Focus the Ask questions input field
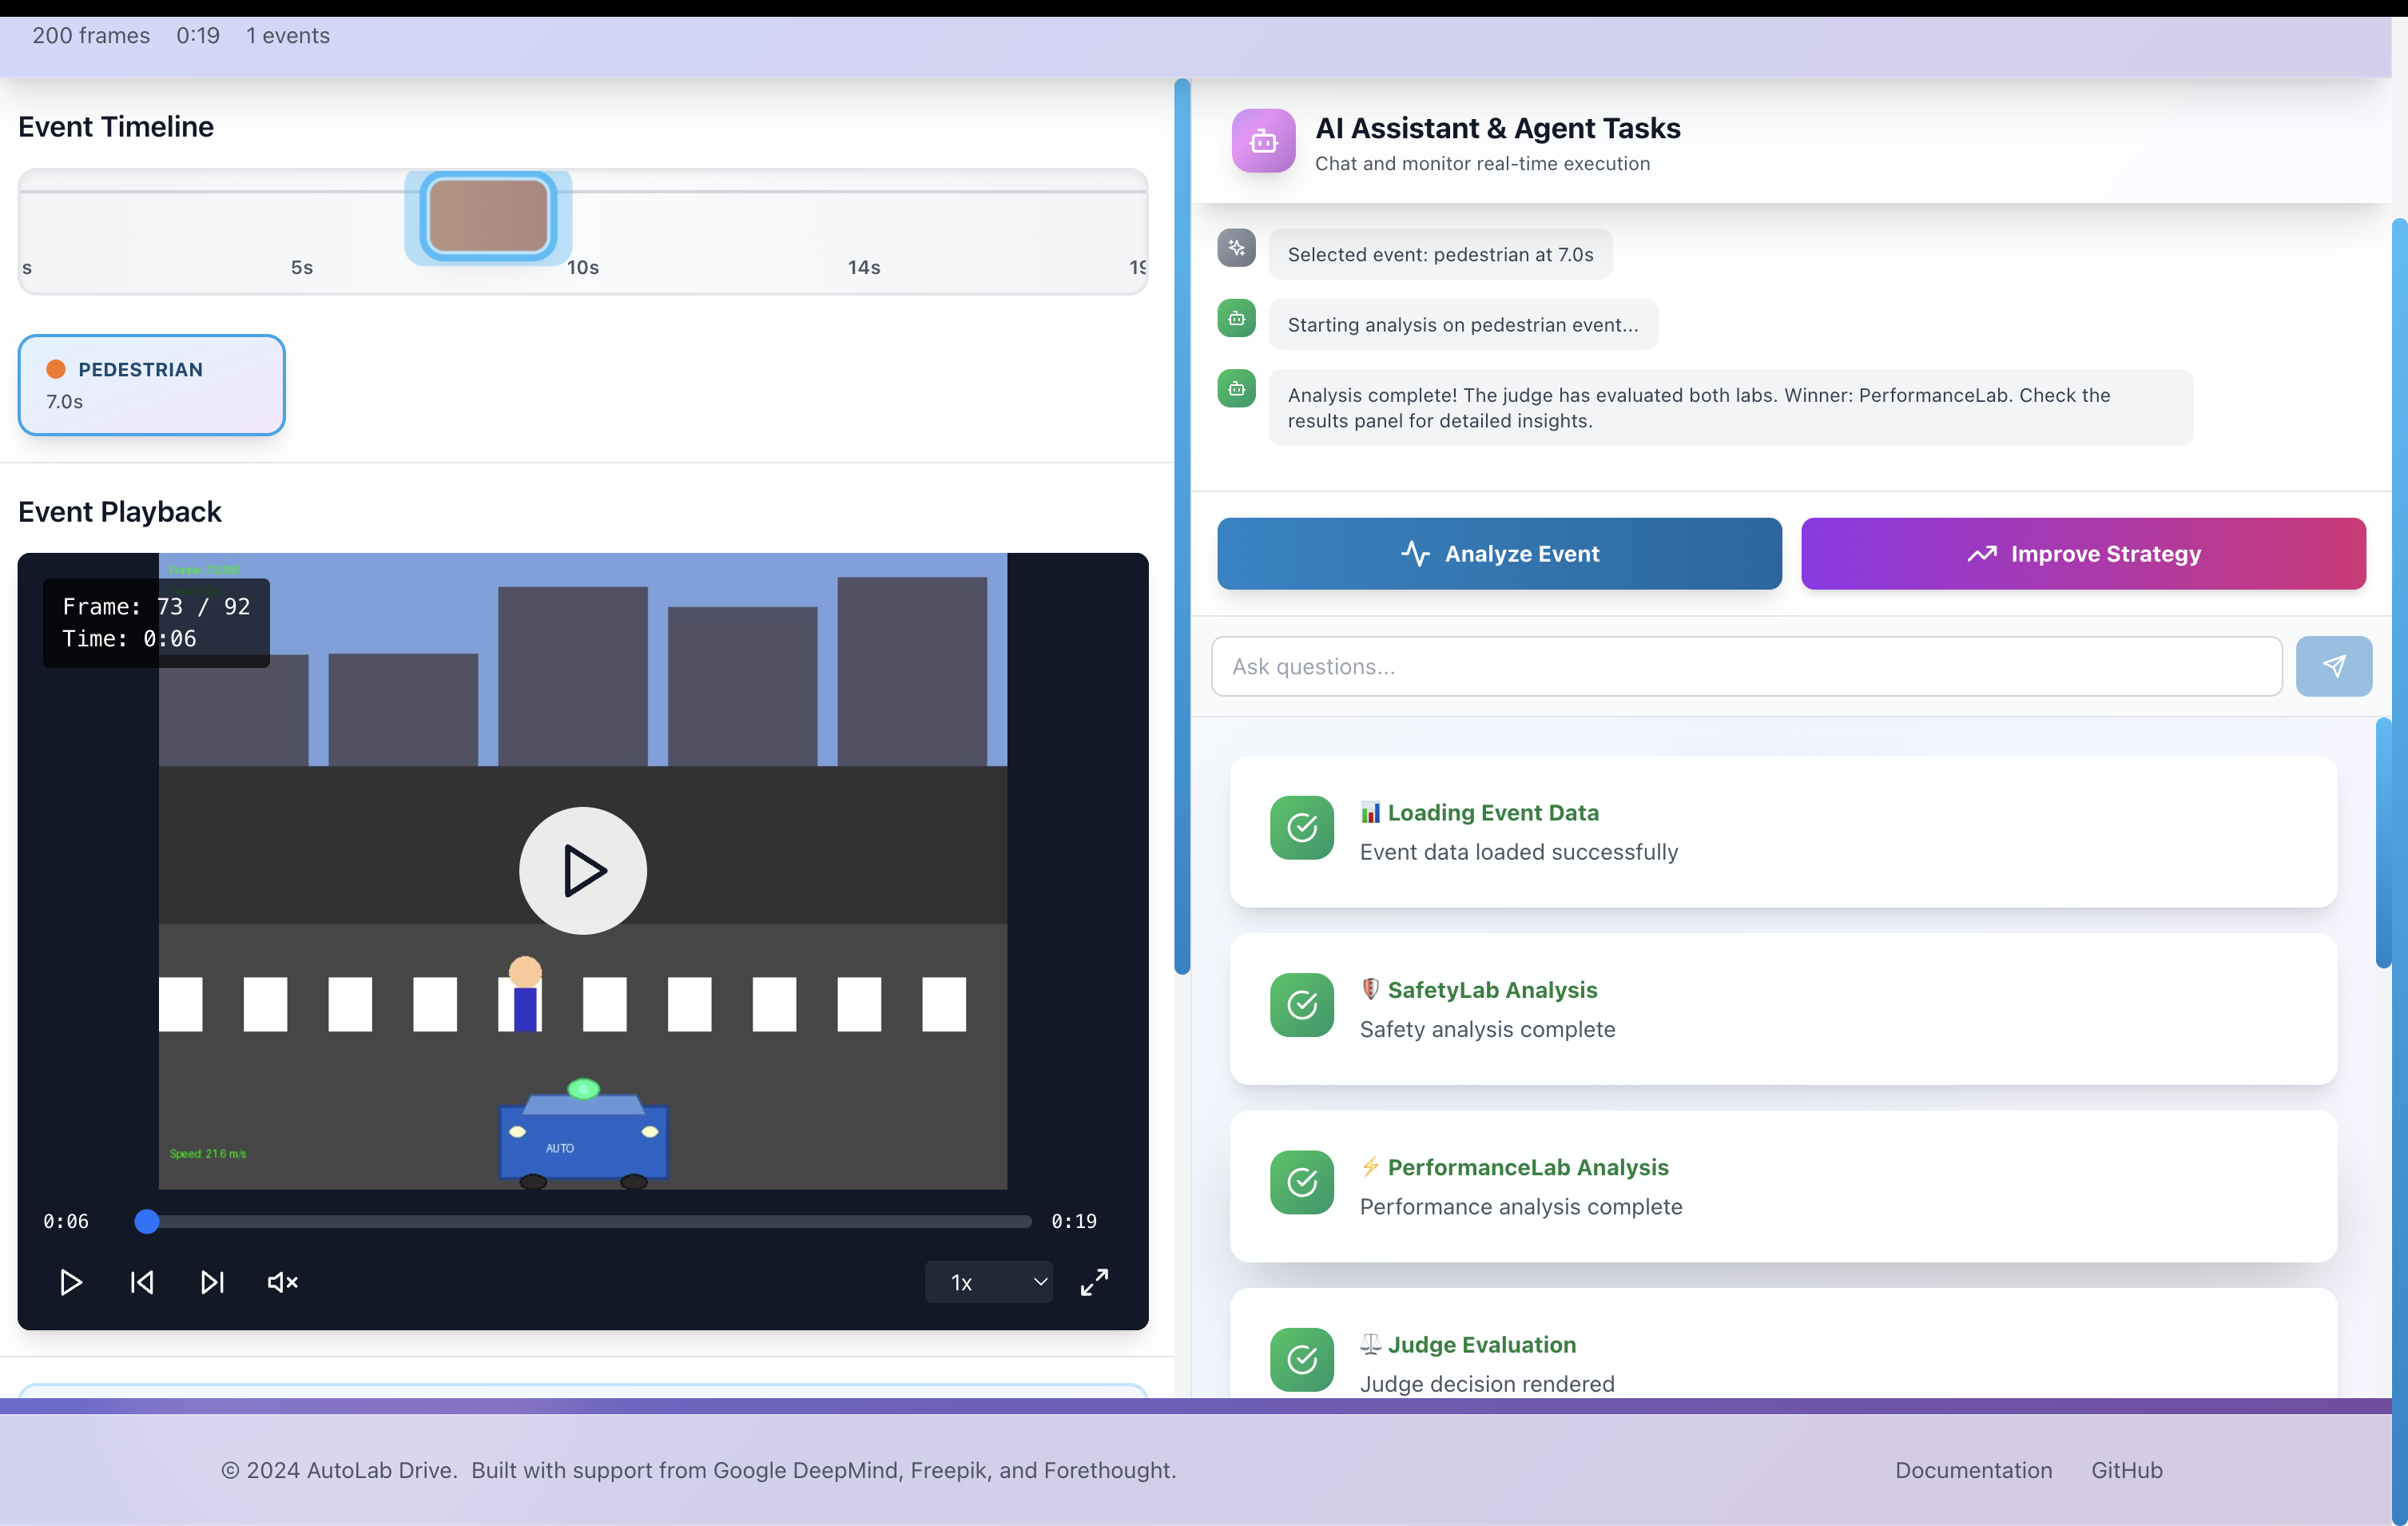2408x1526 pixels. tap(1745, 666)
